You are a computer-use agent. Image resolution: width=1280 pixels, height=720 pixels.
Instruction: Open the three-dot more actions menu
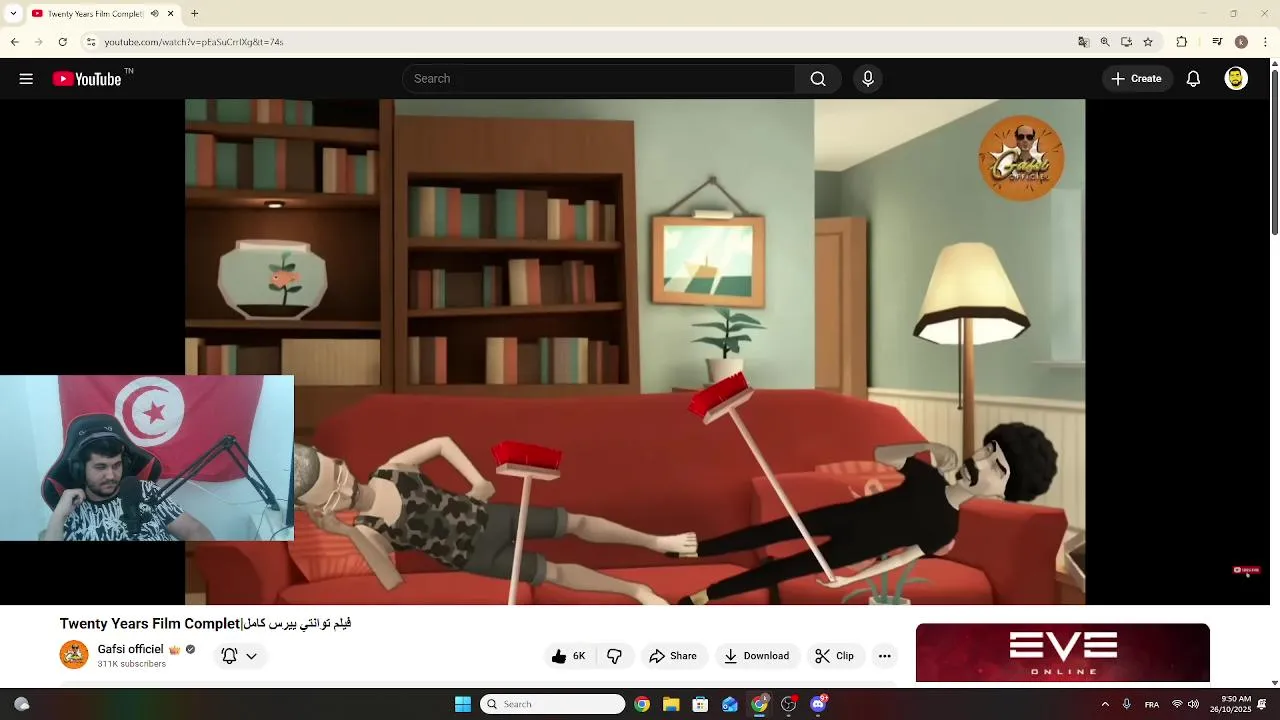click(x=884, y=656)
